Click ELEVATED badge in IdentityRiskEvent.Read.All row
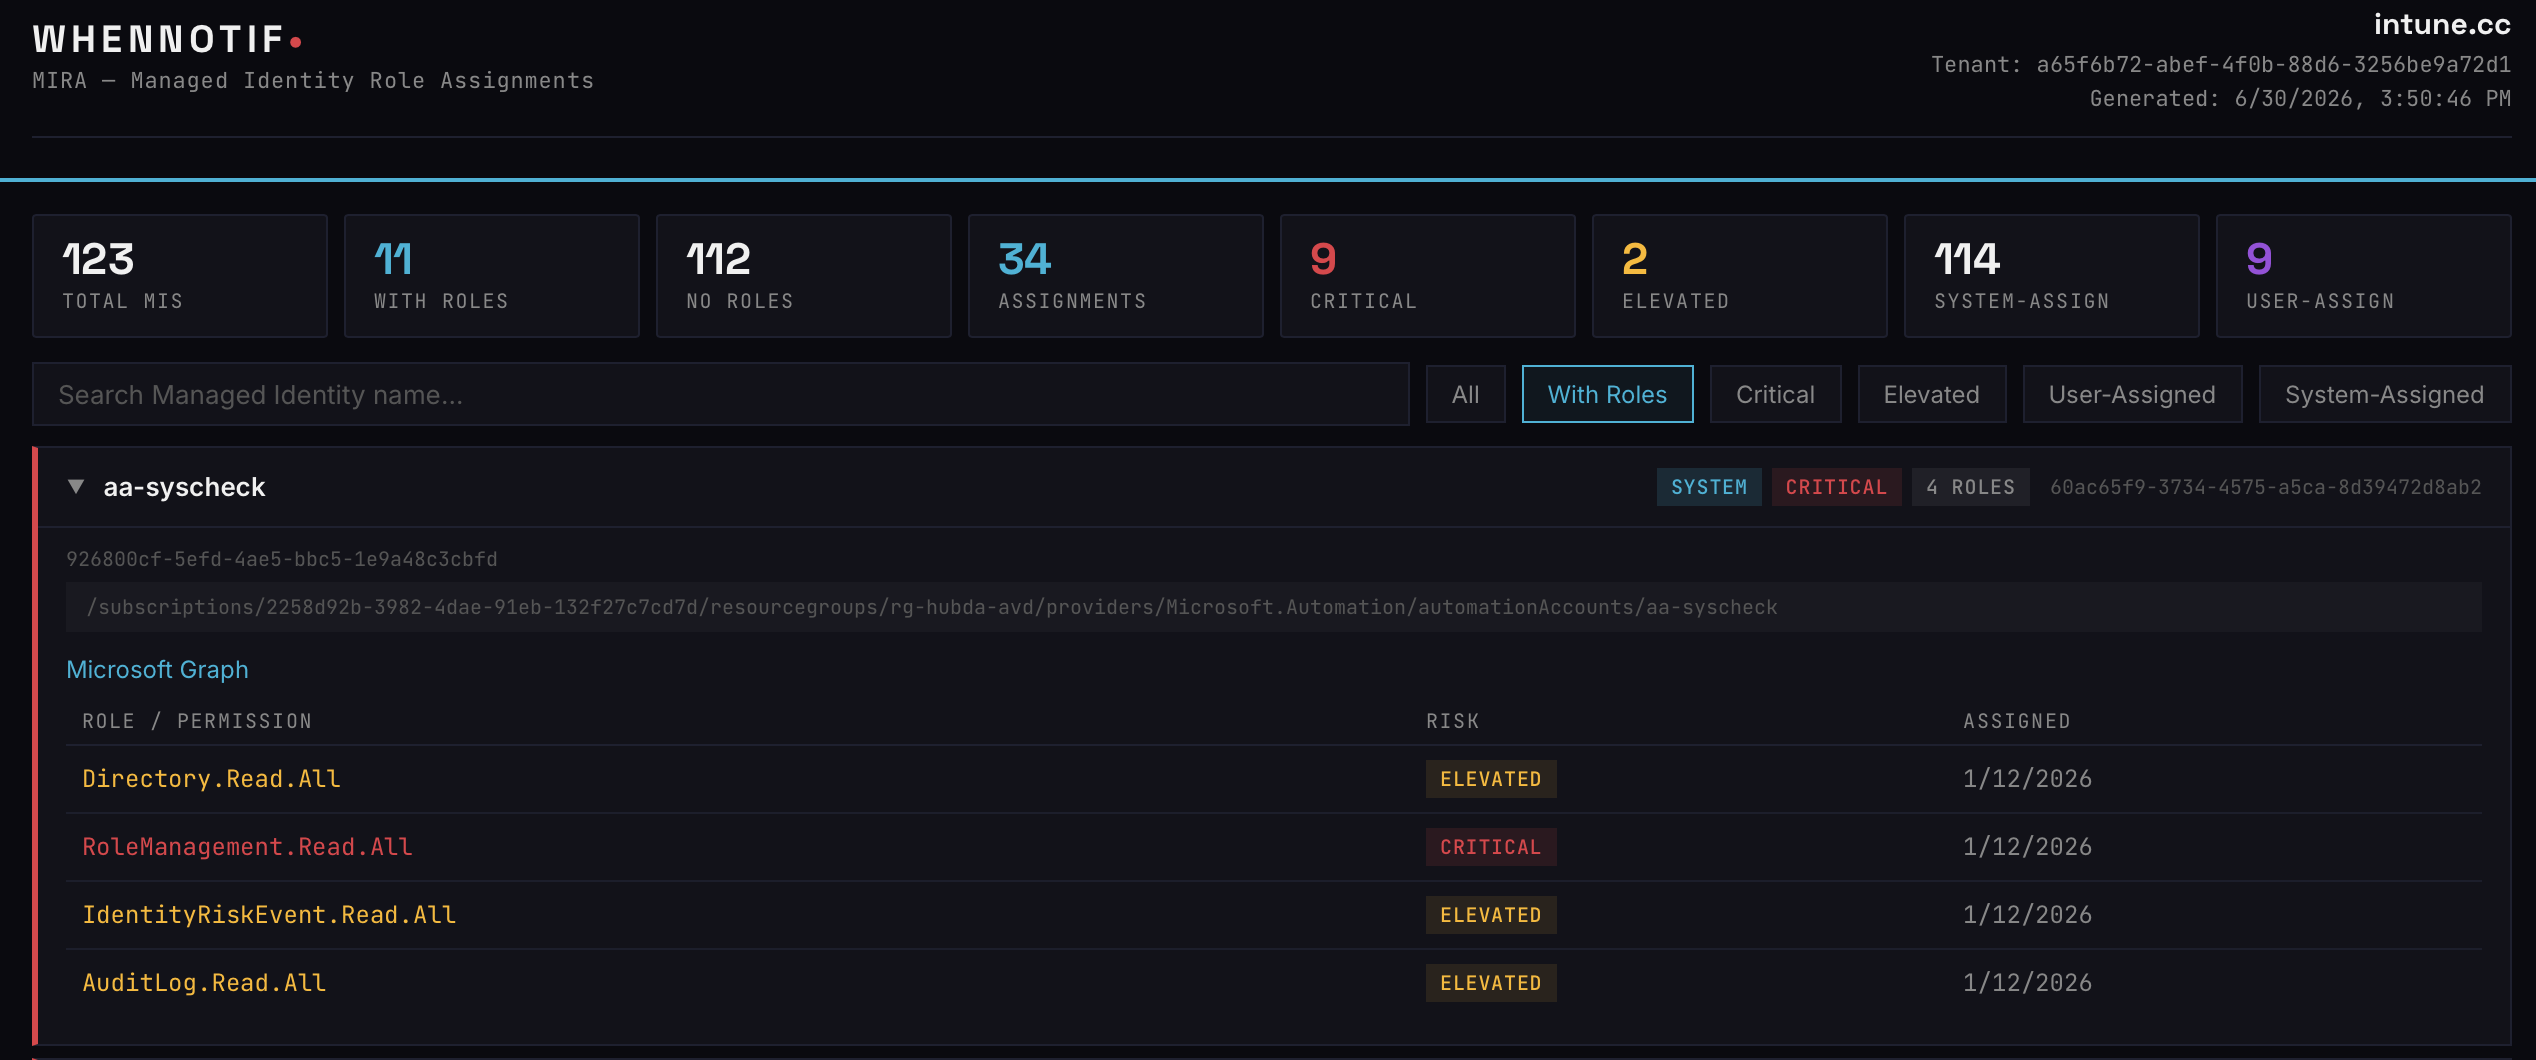Screen dimensions: 2536x1060 pyautogui.click(x=1491, y=915)
